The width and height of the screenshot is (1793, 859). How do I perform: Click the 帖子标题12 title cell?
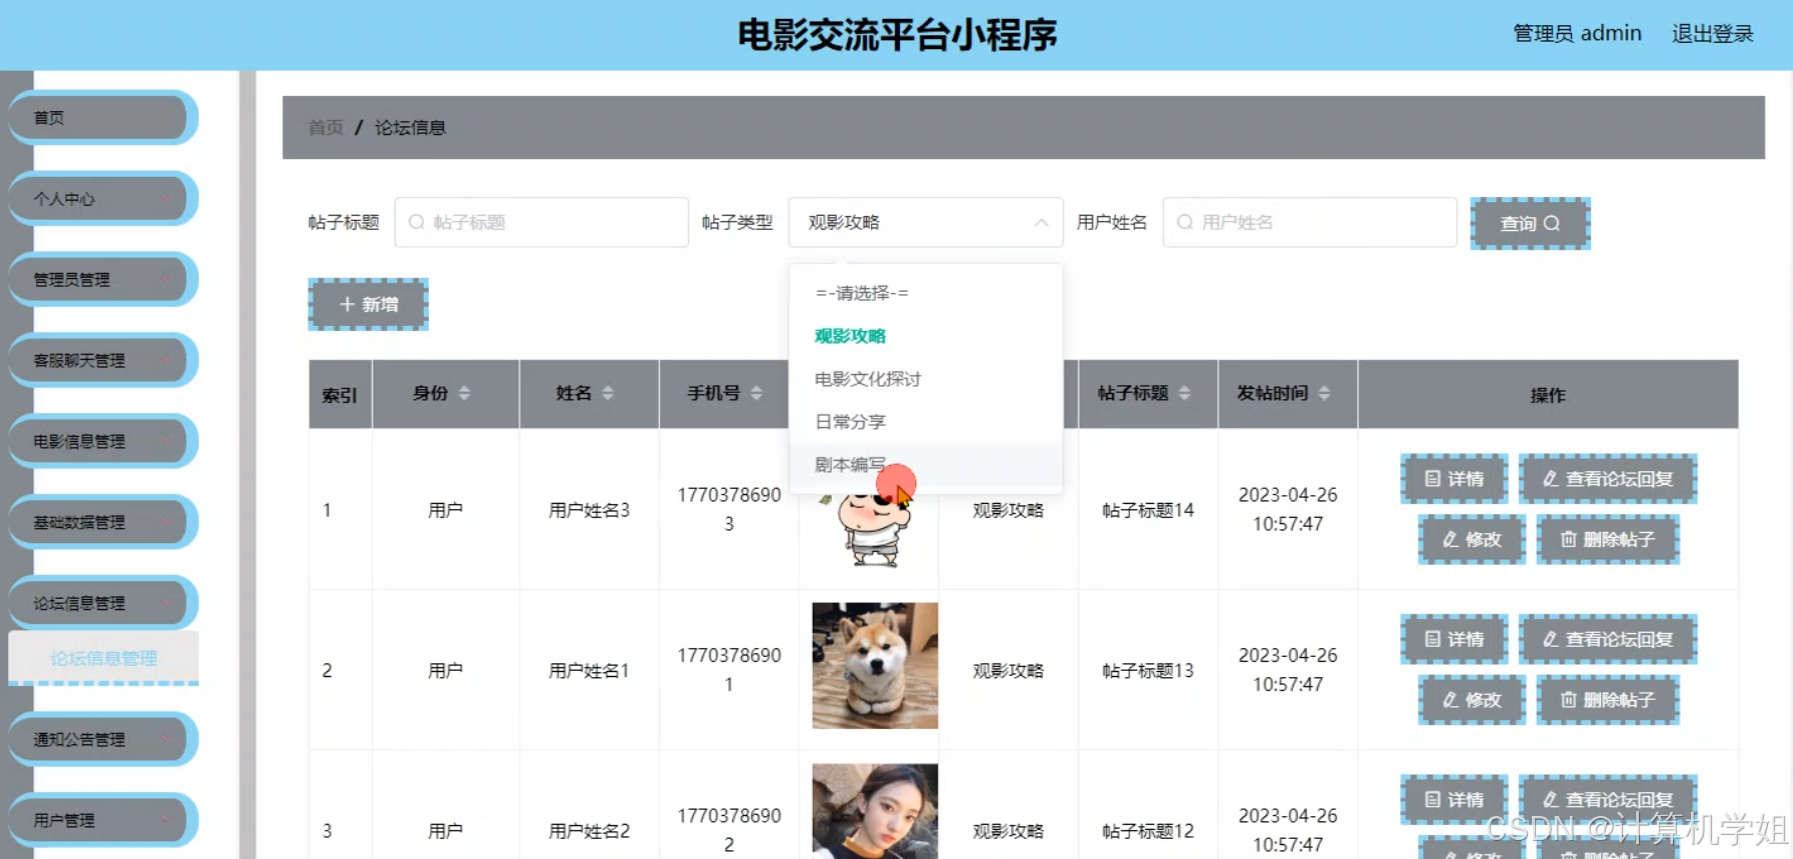1148,831
